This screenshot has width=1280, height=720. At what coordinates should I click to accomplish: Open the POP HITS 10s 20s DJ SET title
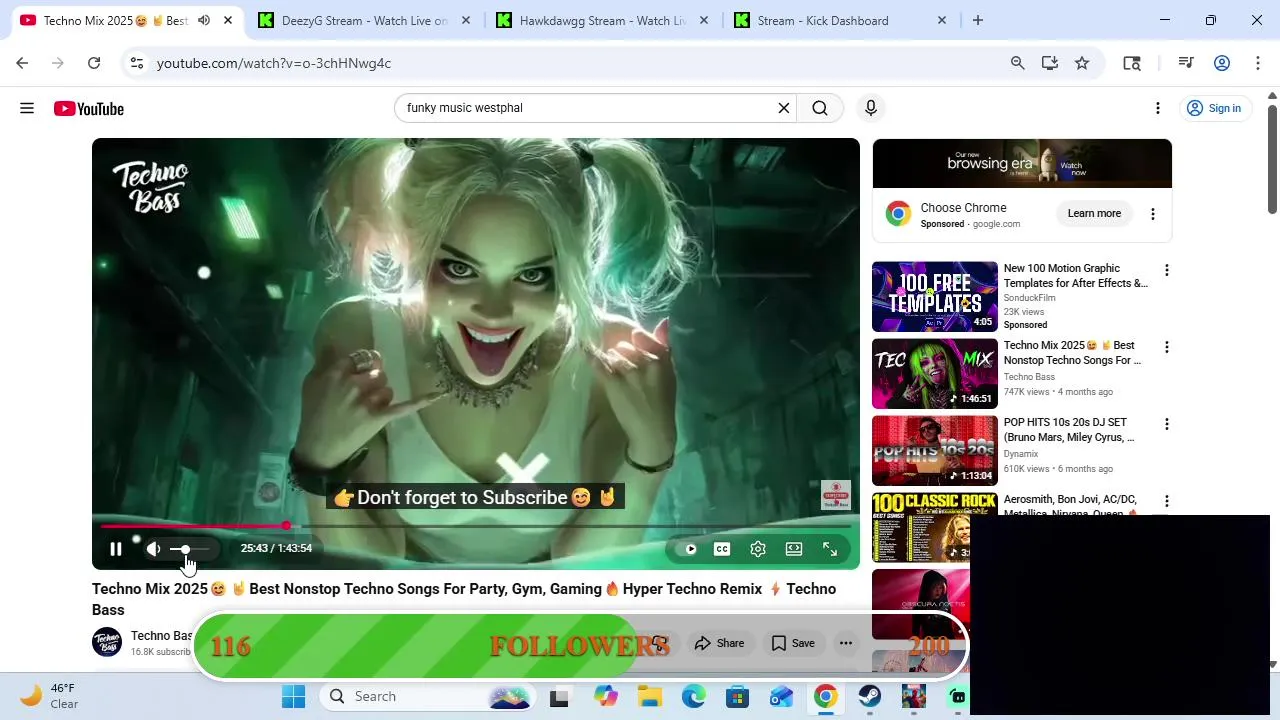click(1069, 430)
